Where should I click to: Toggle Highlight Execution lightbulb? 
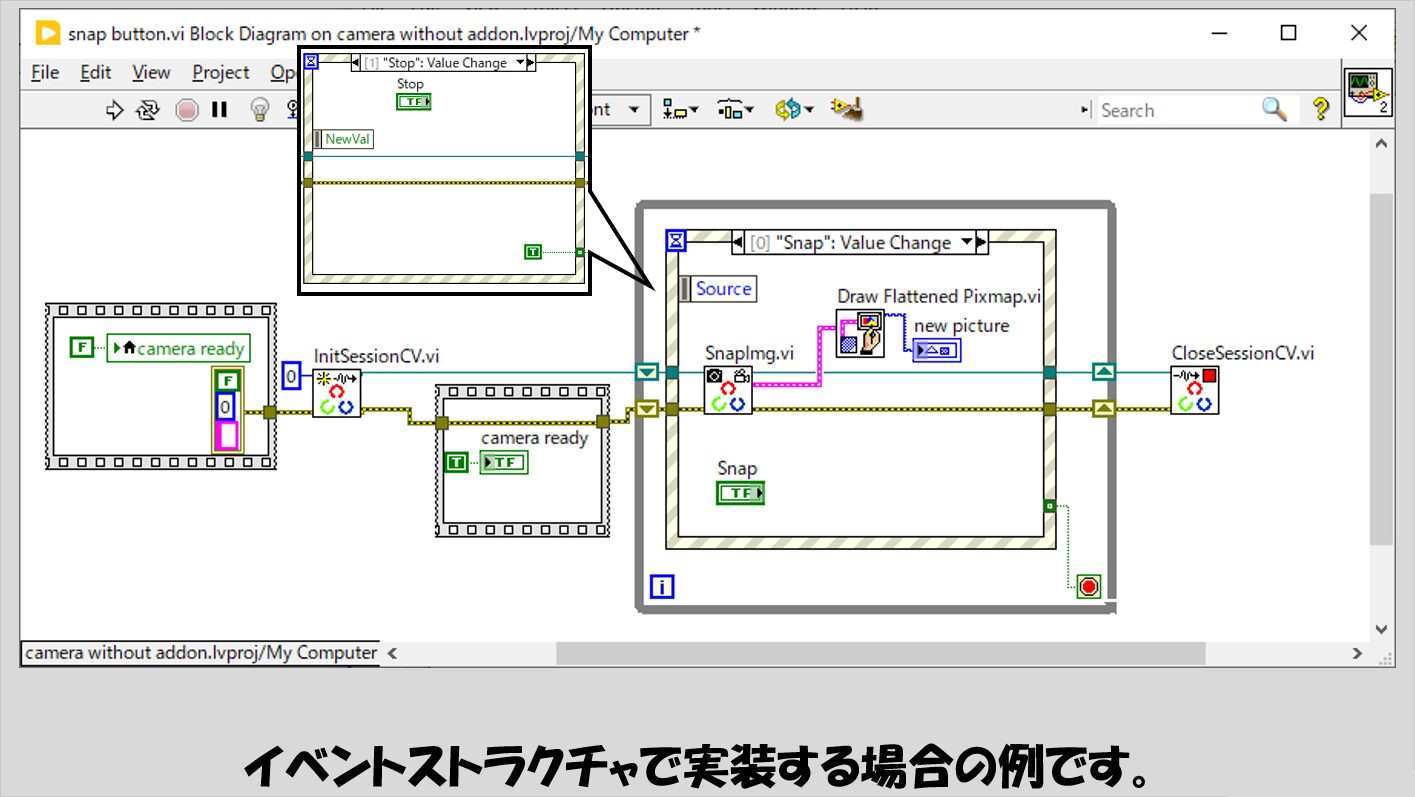coord(259,110)
